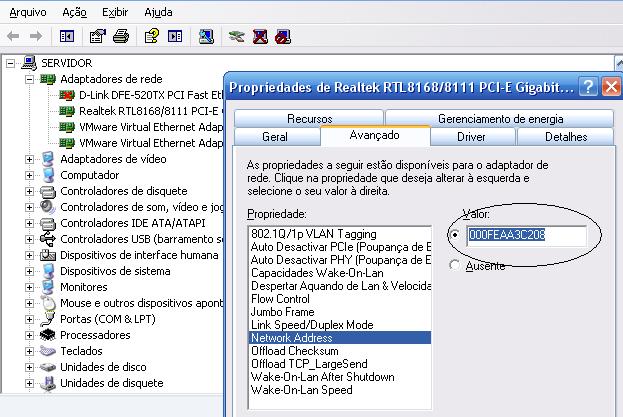Click the Back arrow toolbar icon
The height and width of the screenshot is (417, 623).
[13, 37]
